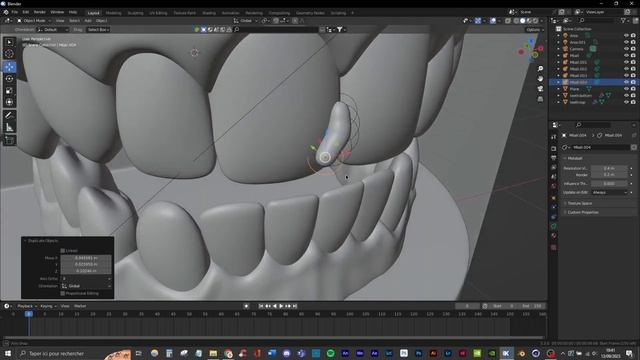This screenshot has width=640, height=360.
Task: Click the viewport pan hand icon
Action: (540, 78)
